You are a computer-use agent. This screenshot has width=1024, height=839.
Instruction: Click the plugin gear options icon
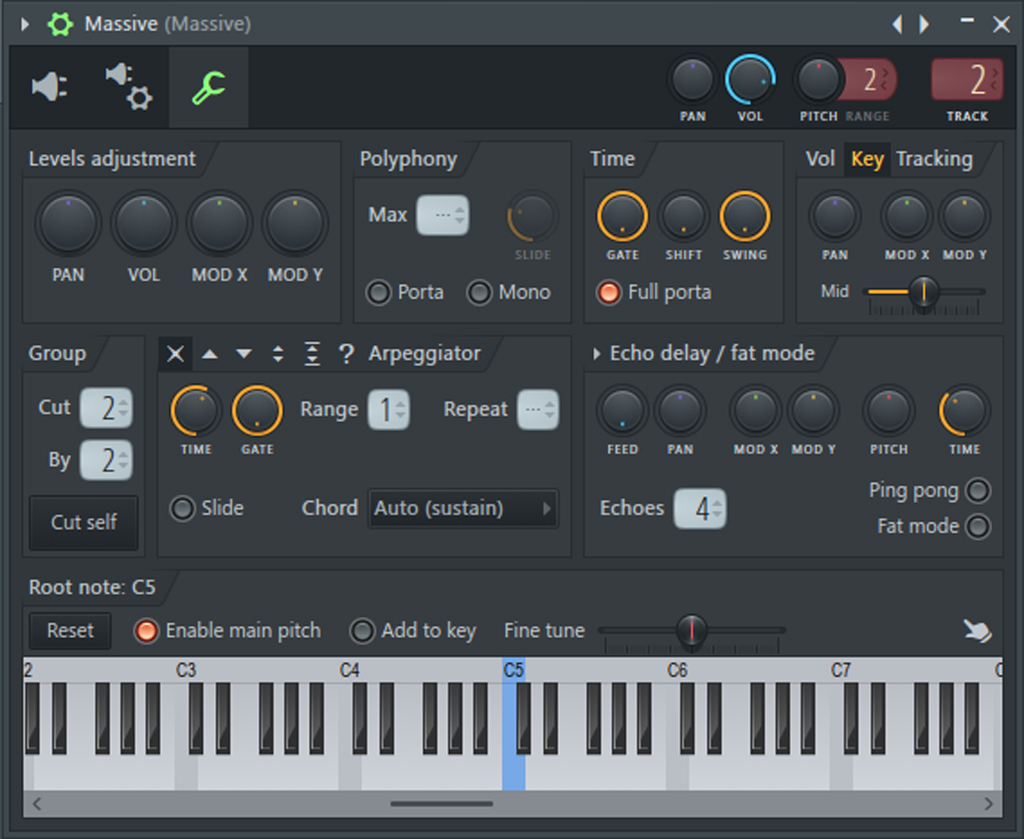[60, 24]
